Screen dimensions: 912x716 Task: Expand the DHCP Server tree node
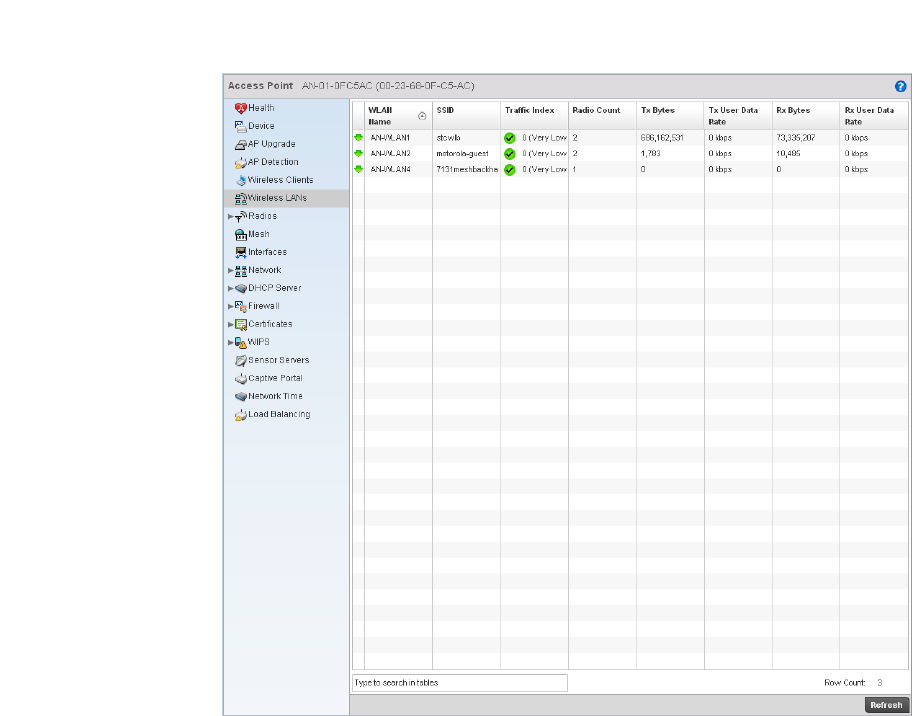pyautogui.click(x=230, y=288)
